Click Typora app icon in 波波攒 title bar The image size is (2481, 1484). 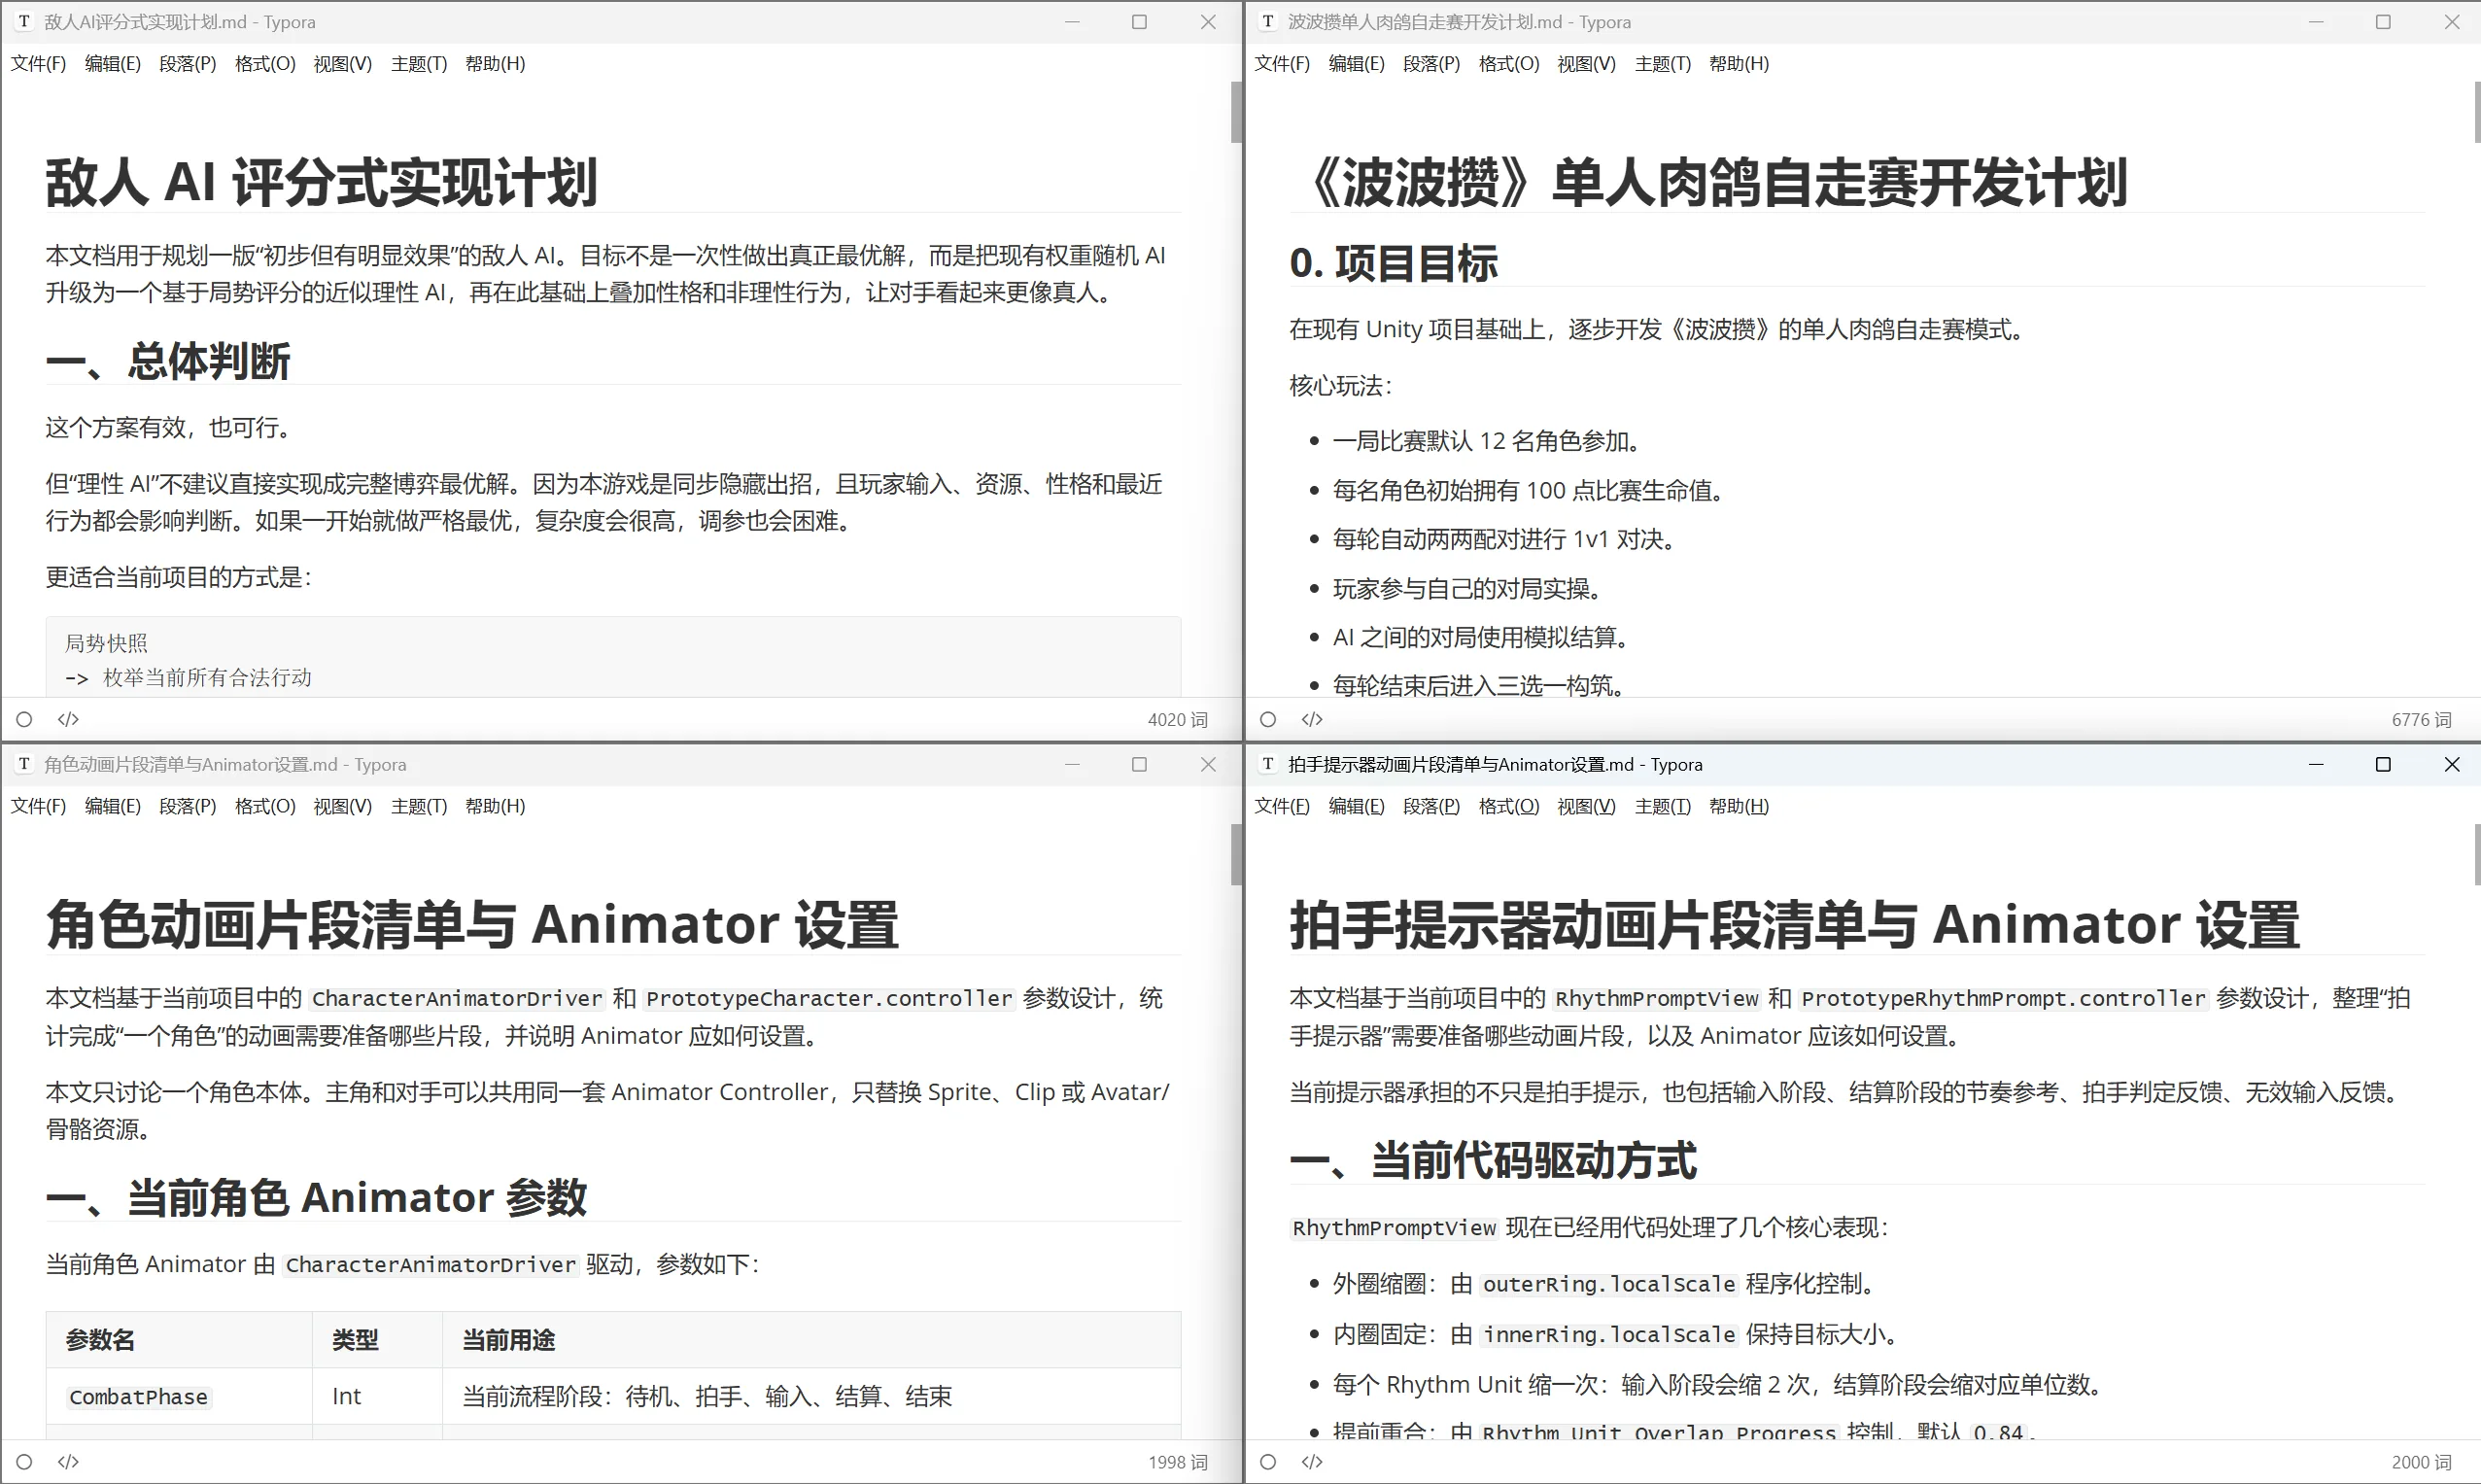point(1268,21)
